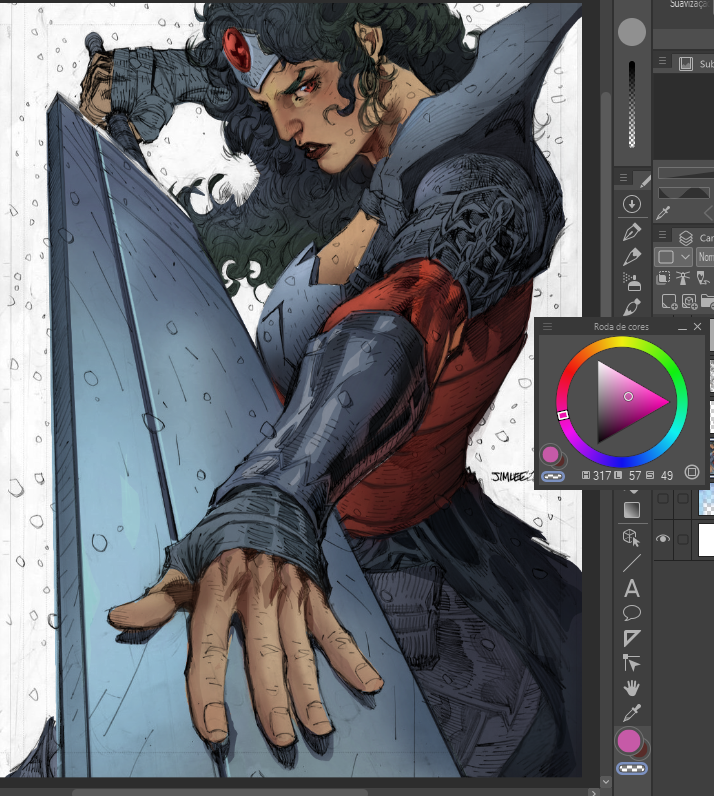Screen dimensions: 714x796
Task: Select the Pencil tool in the toolbar
Action: click(x=632, y=256)
